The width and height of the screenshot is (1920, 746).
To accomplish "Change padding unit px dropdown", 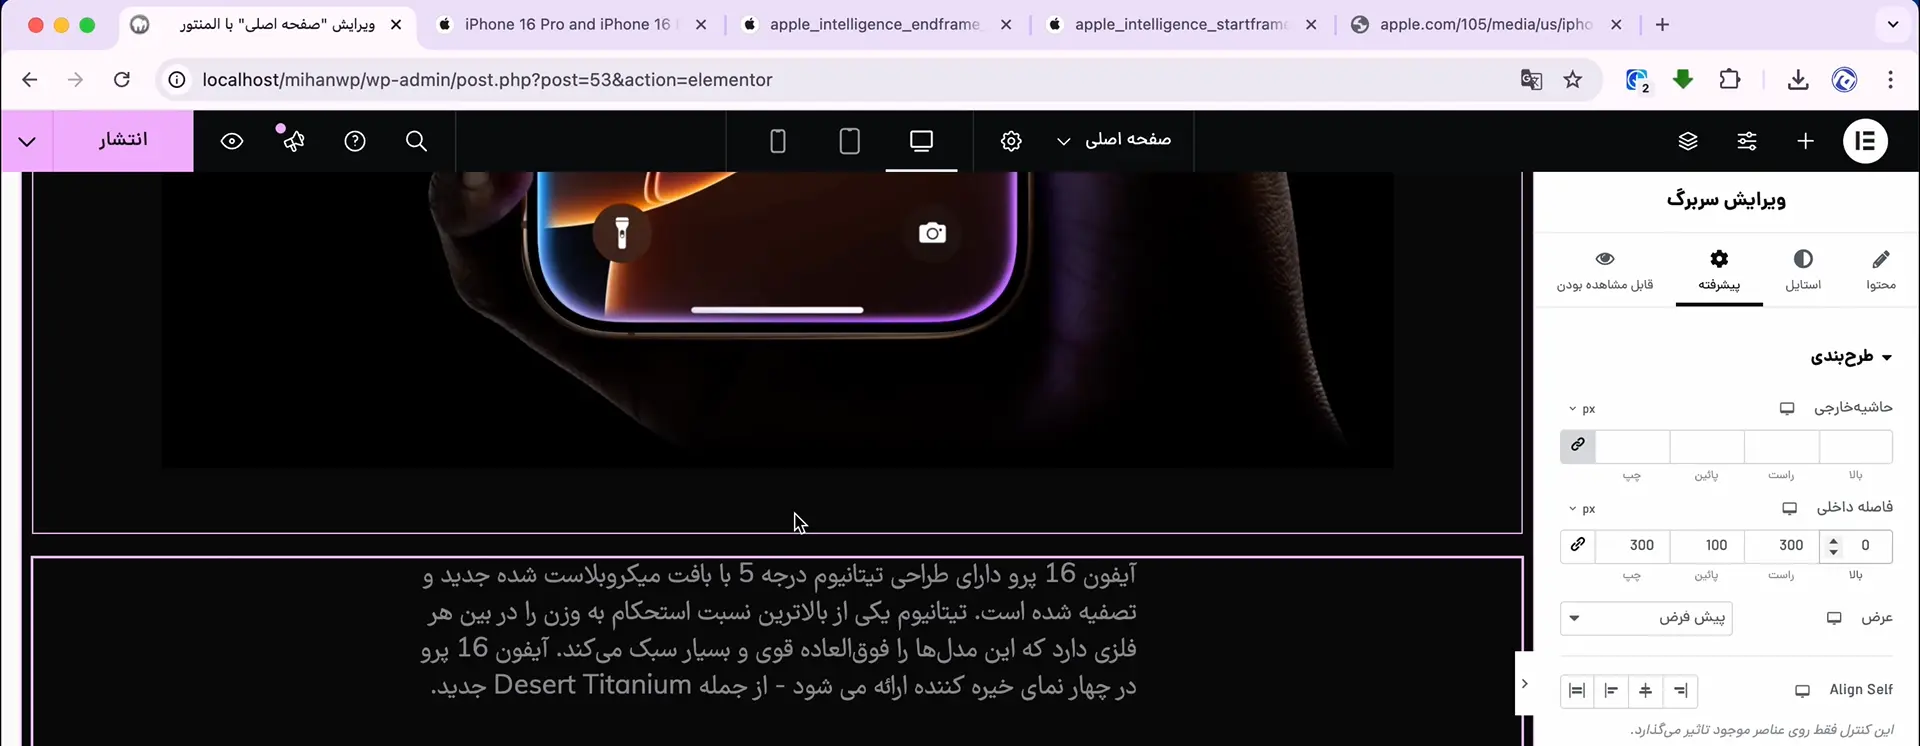I will coord(1582,509).
